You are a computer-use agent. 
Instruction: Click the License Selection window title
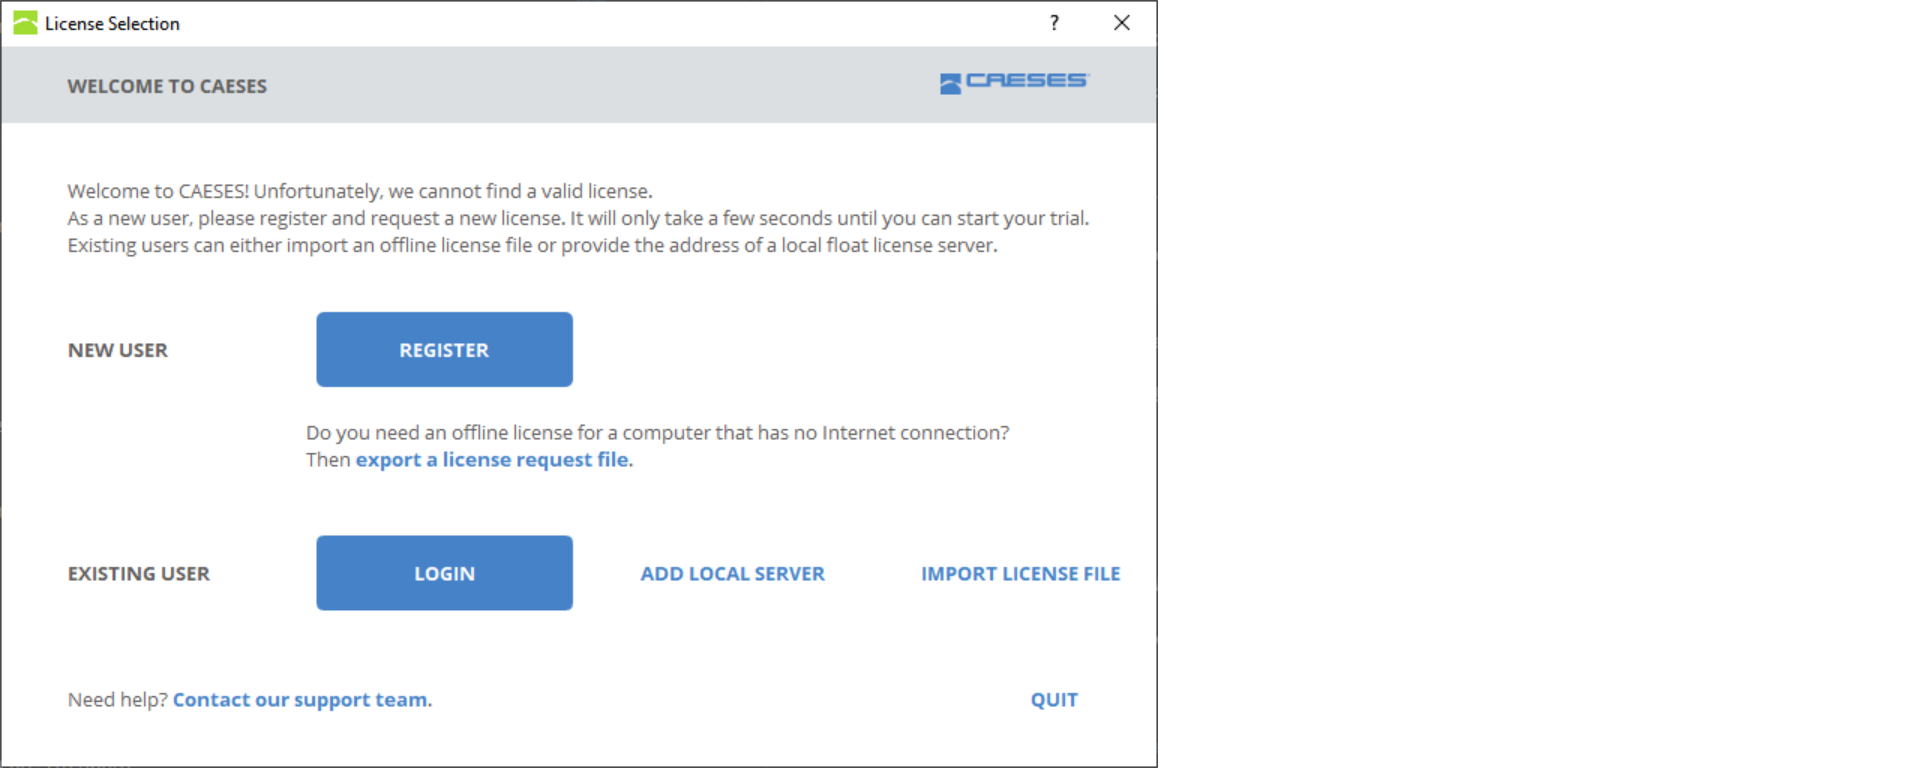tap(112, 24)
